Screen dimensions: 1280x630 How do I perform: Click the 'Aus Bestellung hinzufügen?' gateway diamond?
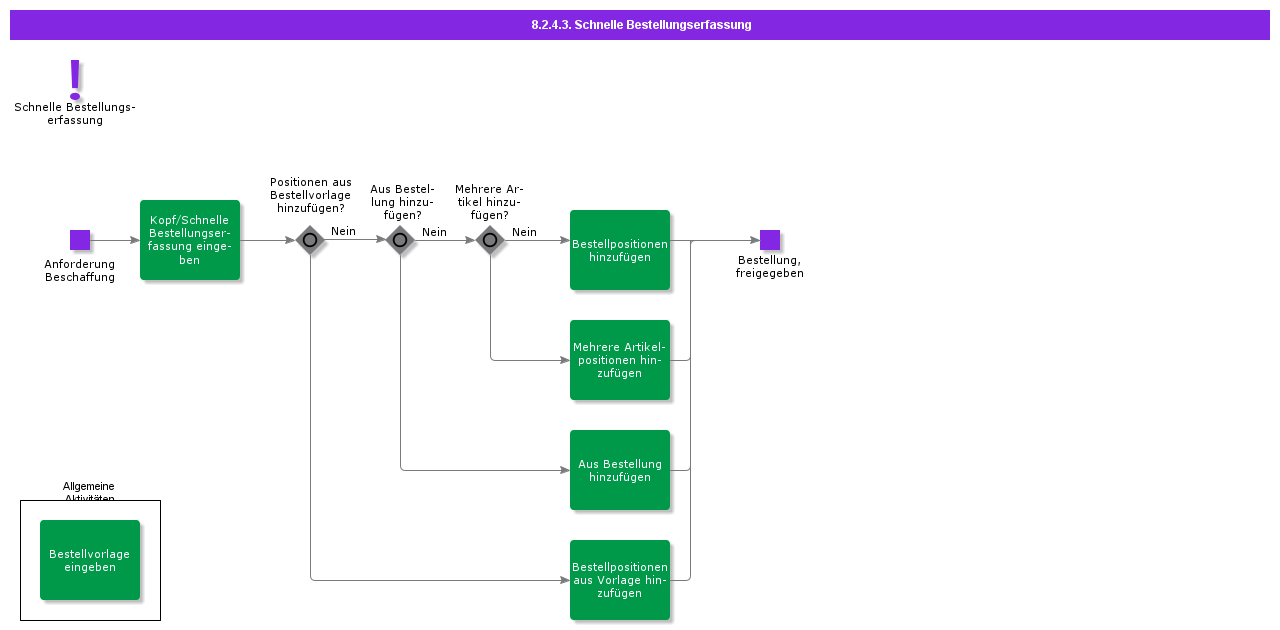pyautogui.click(x=400, y=240)
